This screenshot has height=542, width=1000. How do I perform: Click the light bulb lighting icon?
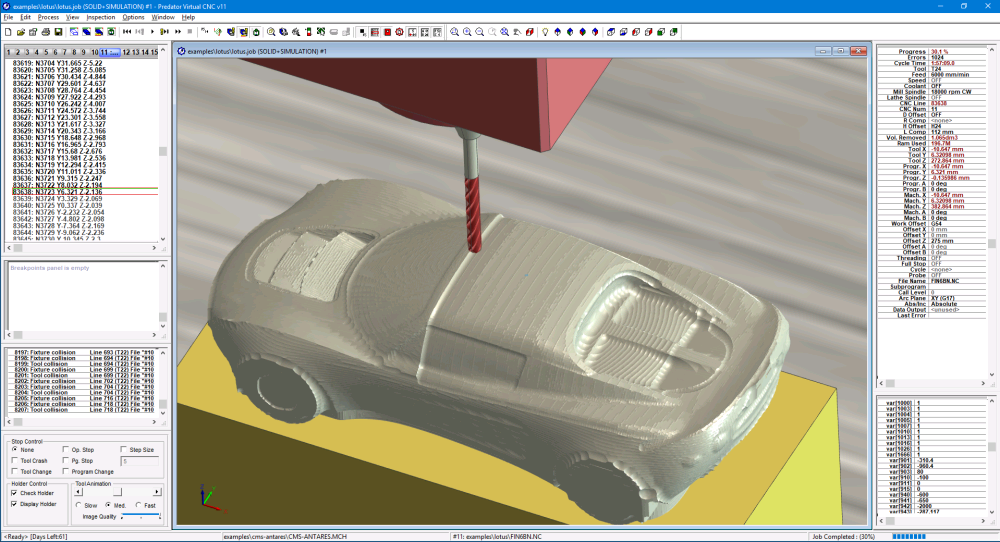click(x=544, y=32)
